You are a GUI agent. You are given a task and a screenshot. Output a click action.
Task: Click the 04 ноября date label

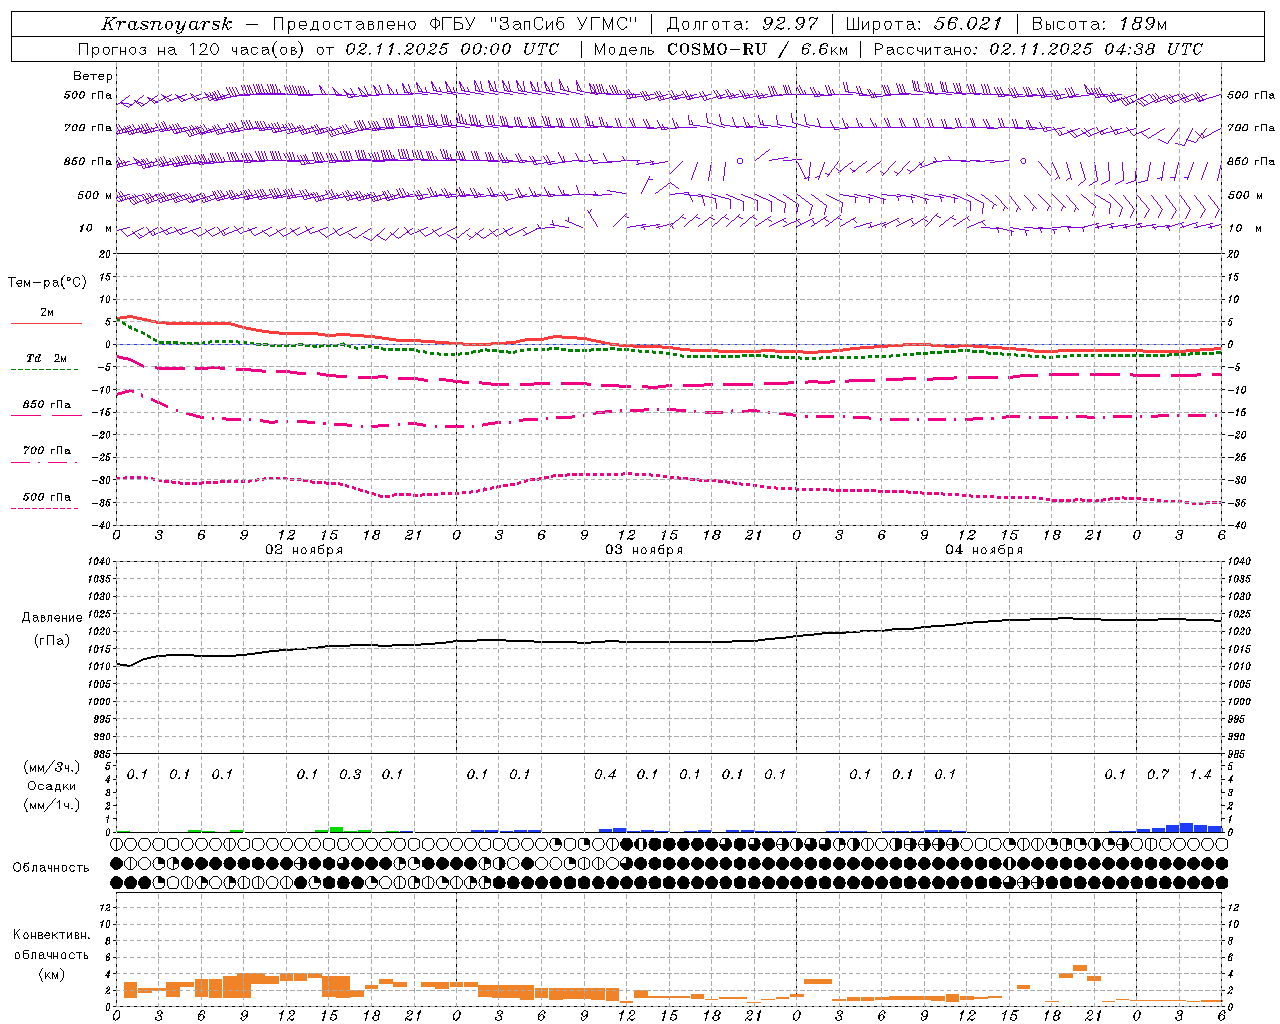click(984, 550)
